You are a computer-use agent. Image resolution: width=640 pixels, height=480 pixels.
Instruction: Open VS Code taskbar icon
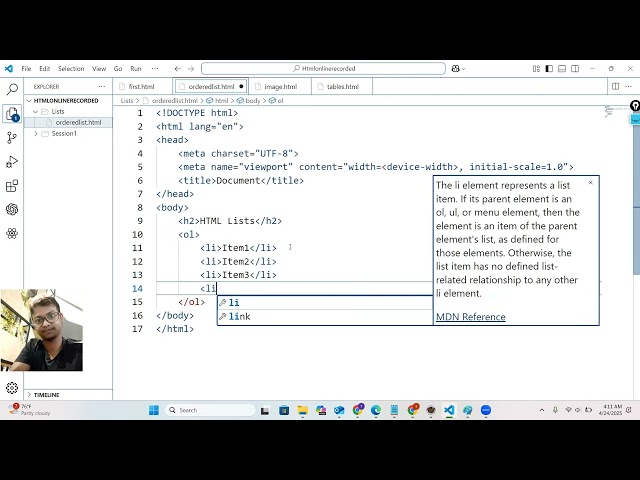[449, 410]
